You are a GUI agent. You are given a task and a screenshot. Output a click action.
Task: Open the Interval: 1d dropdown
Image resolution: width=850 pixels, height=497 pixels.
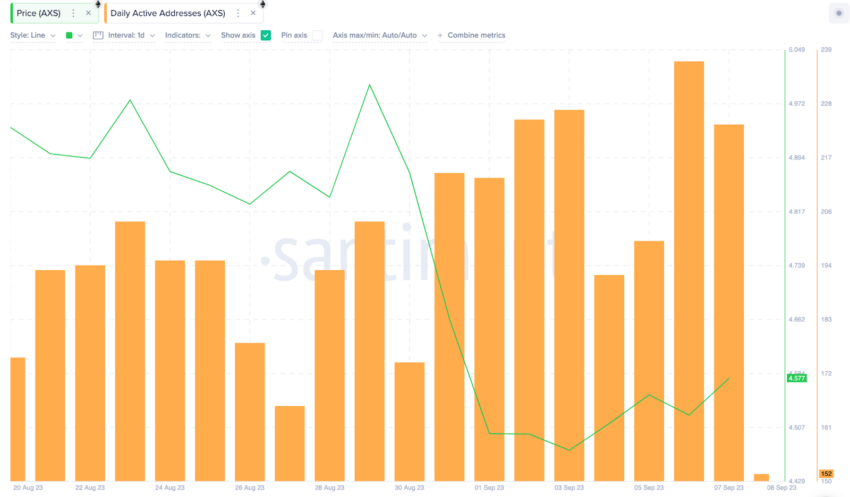(131, 35)
